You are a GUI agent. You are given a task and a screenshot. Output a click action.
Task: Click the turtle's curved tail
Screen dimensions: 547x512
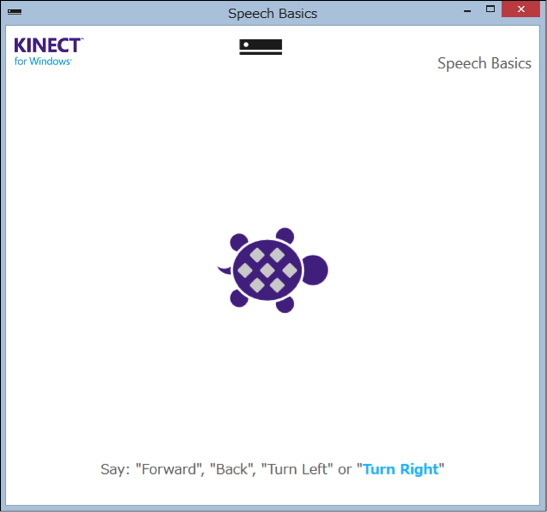click(224, 270)
